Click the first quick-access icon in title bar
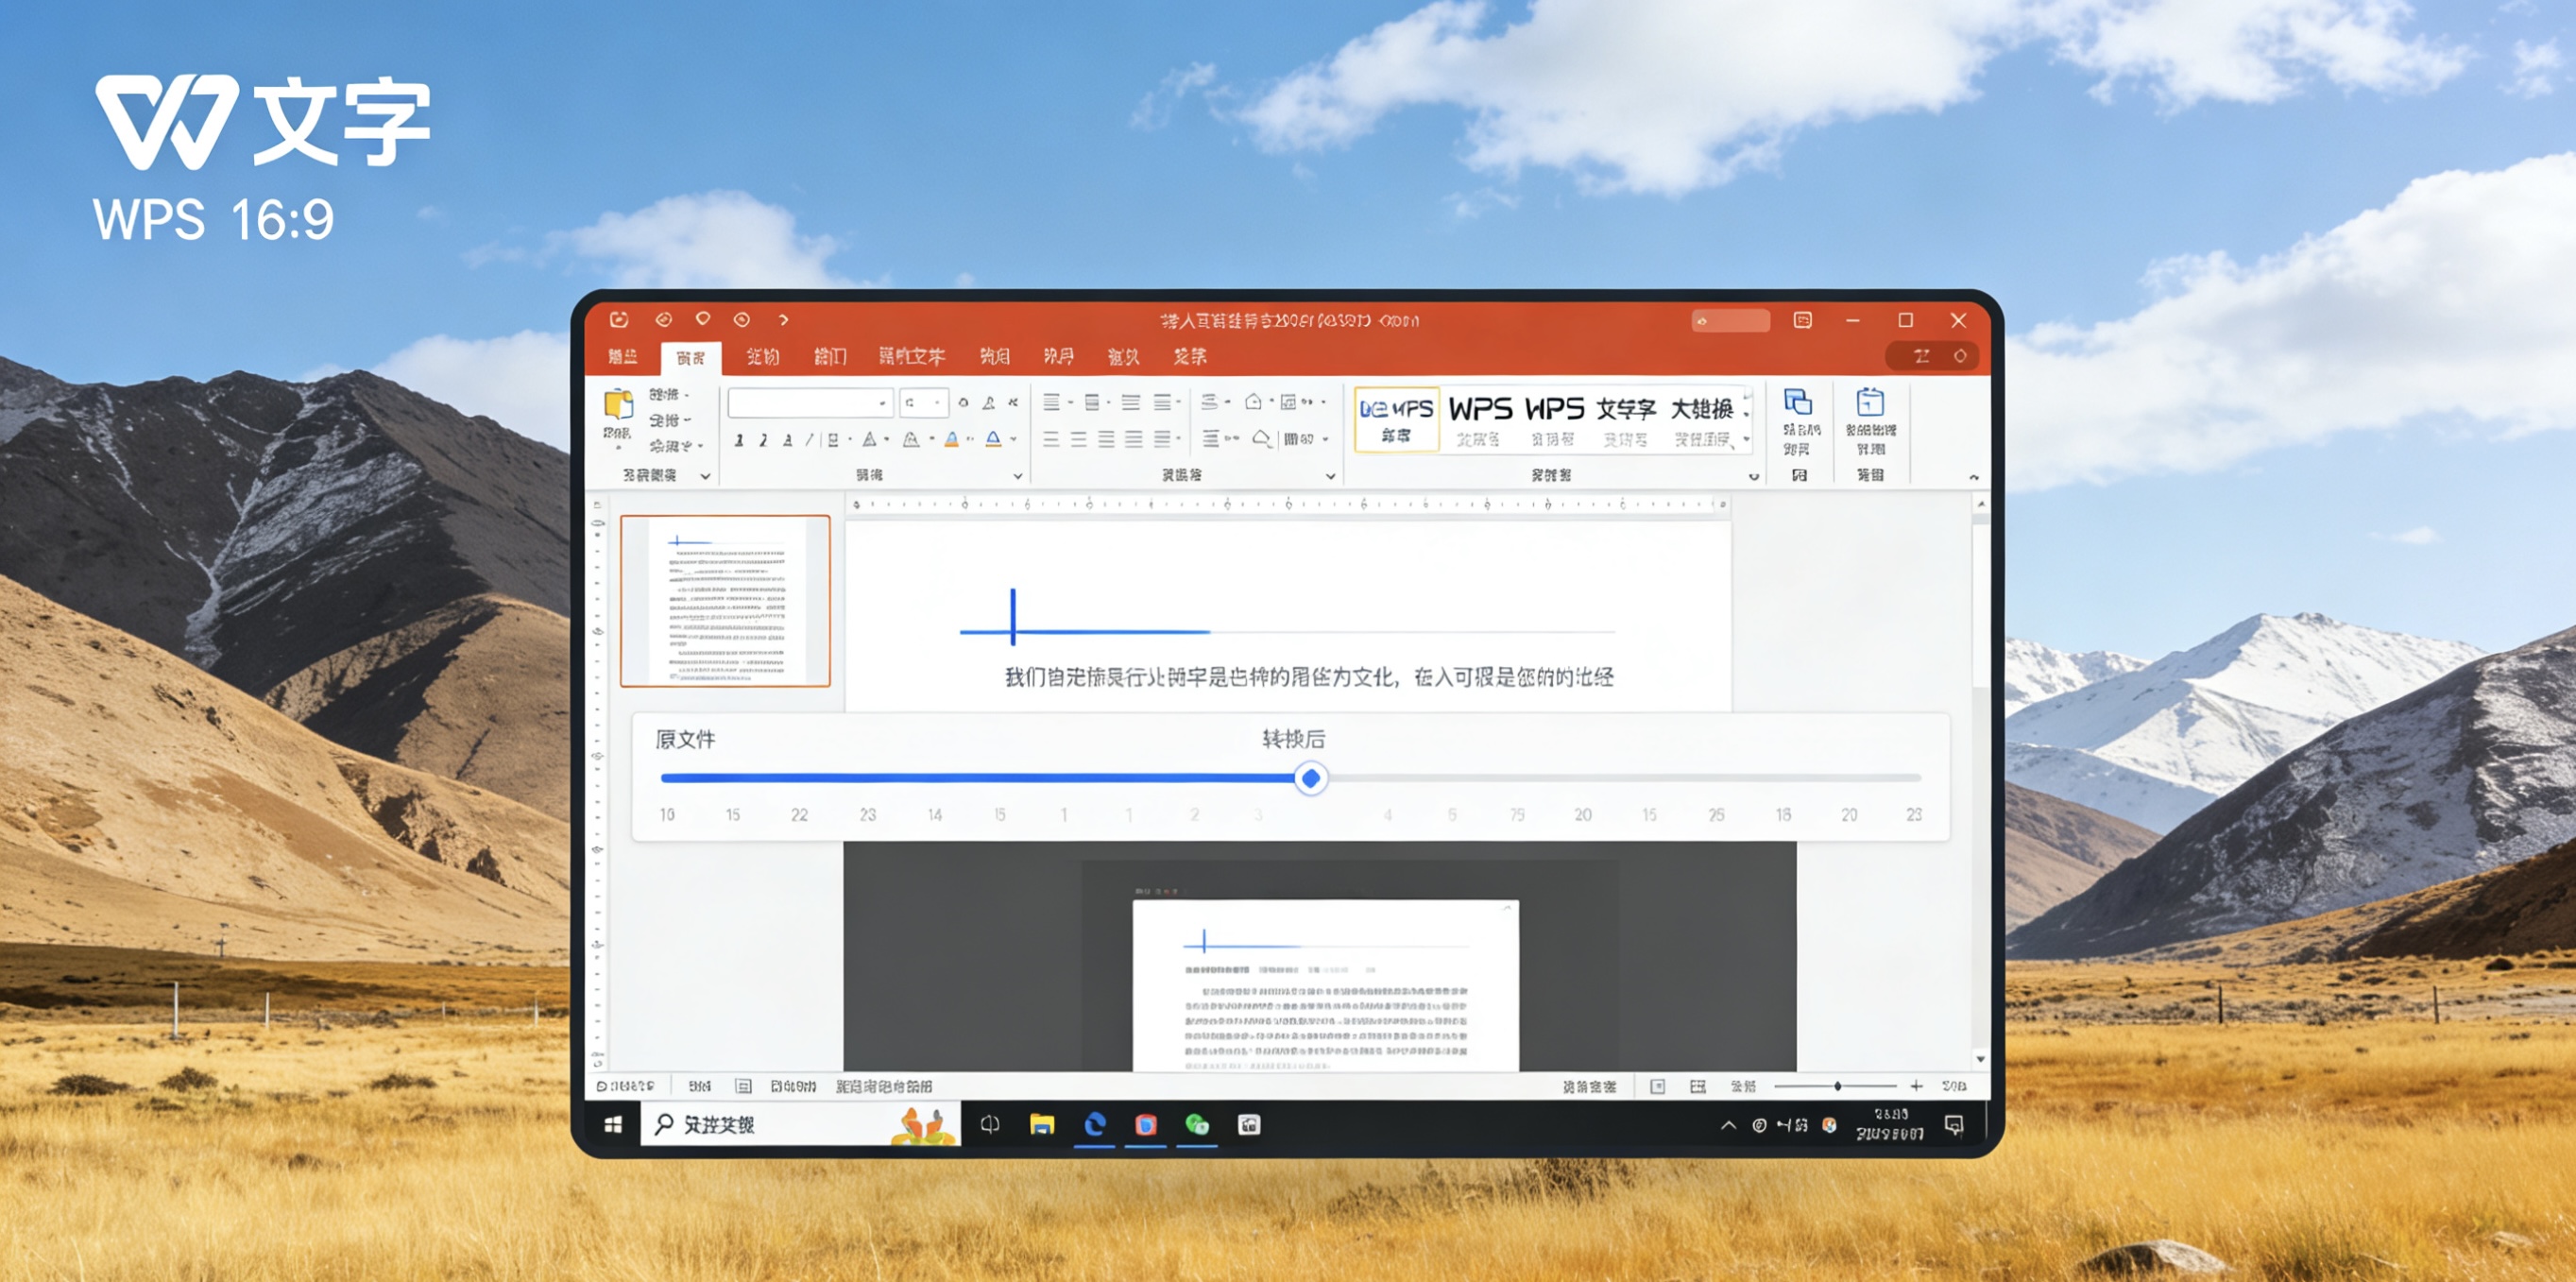2576x1282 pixels. pyautogui.click(x=619, y=320)
